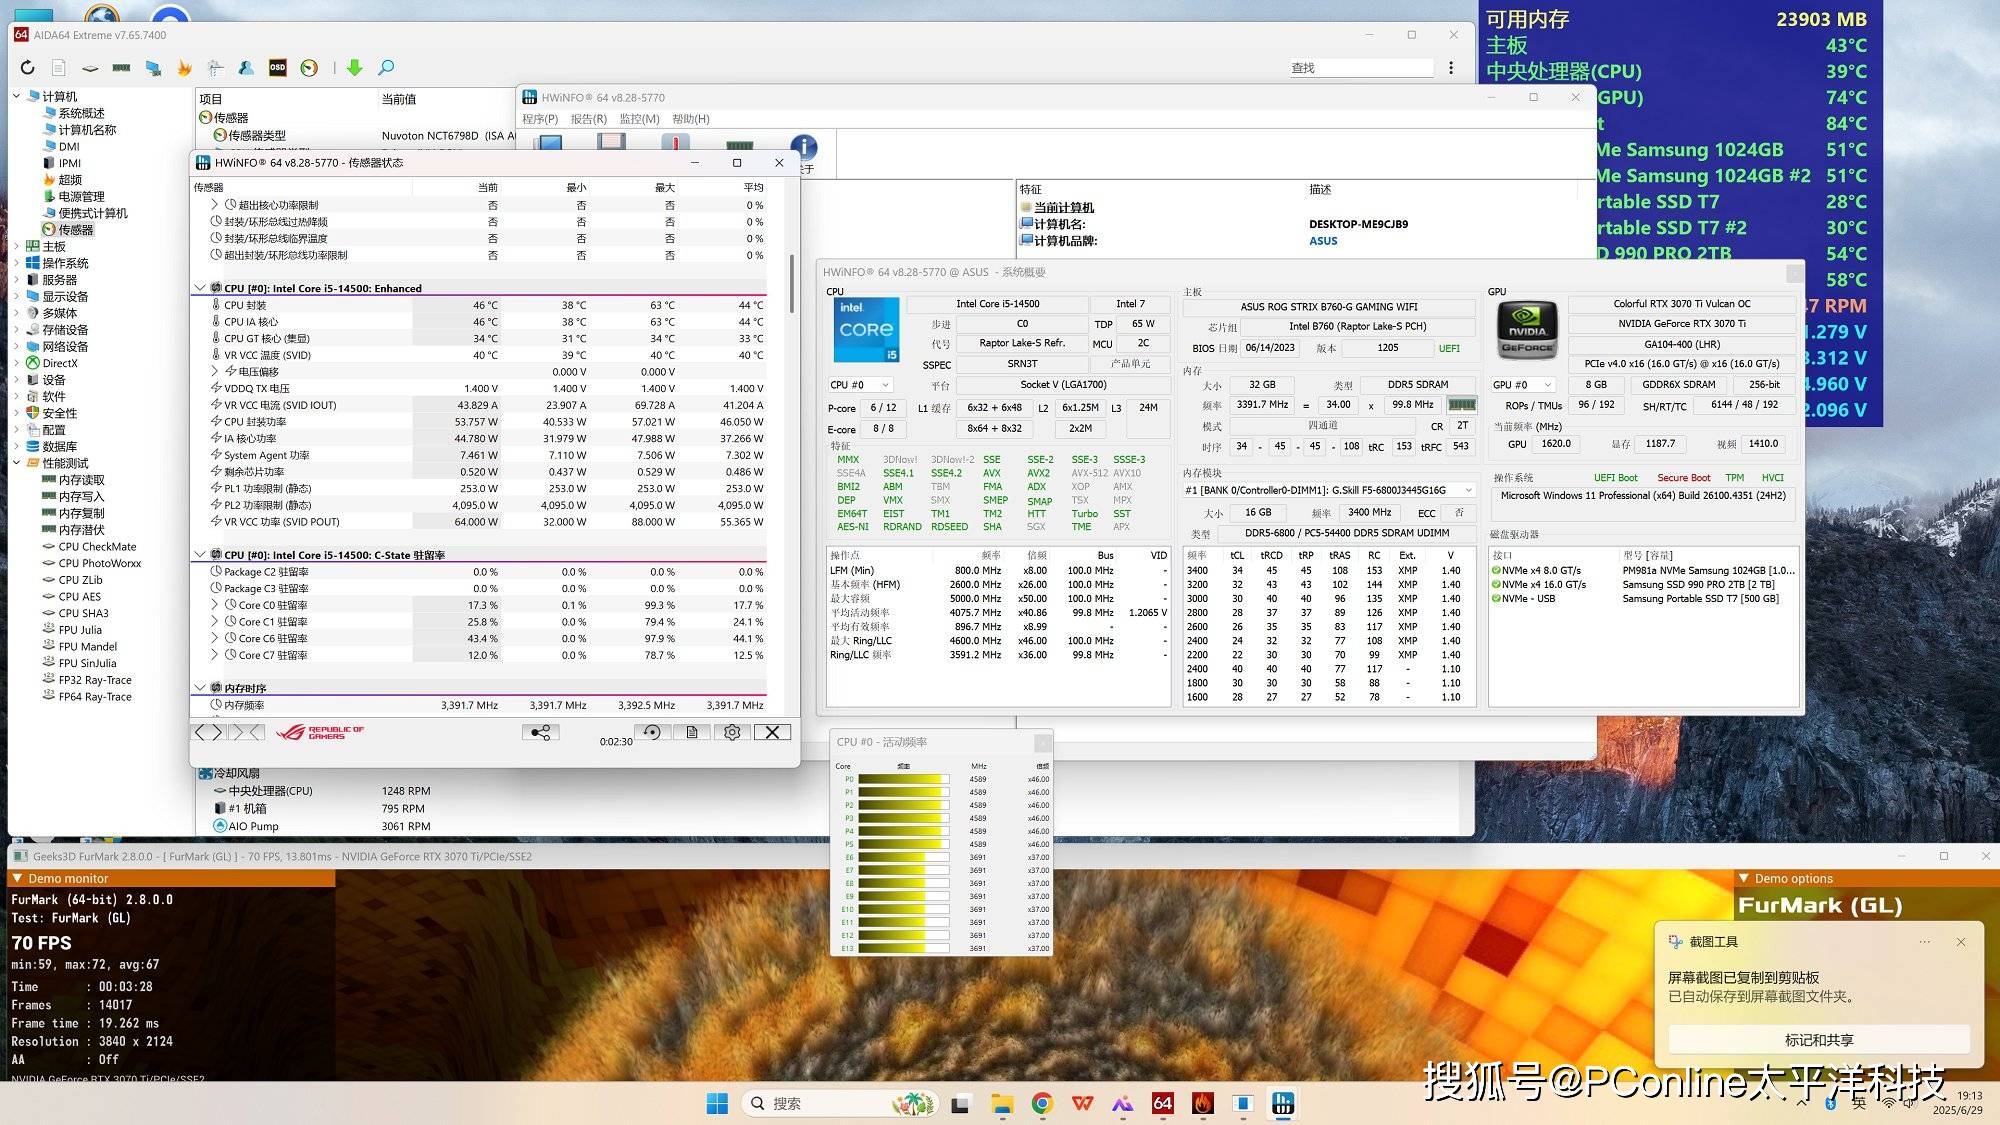Open the CPU #0 selector dropdown
Viewport: 2000px width, 1125px height.
[859, 385]
